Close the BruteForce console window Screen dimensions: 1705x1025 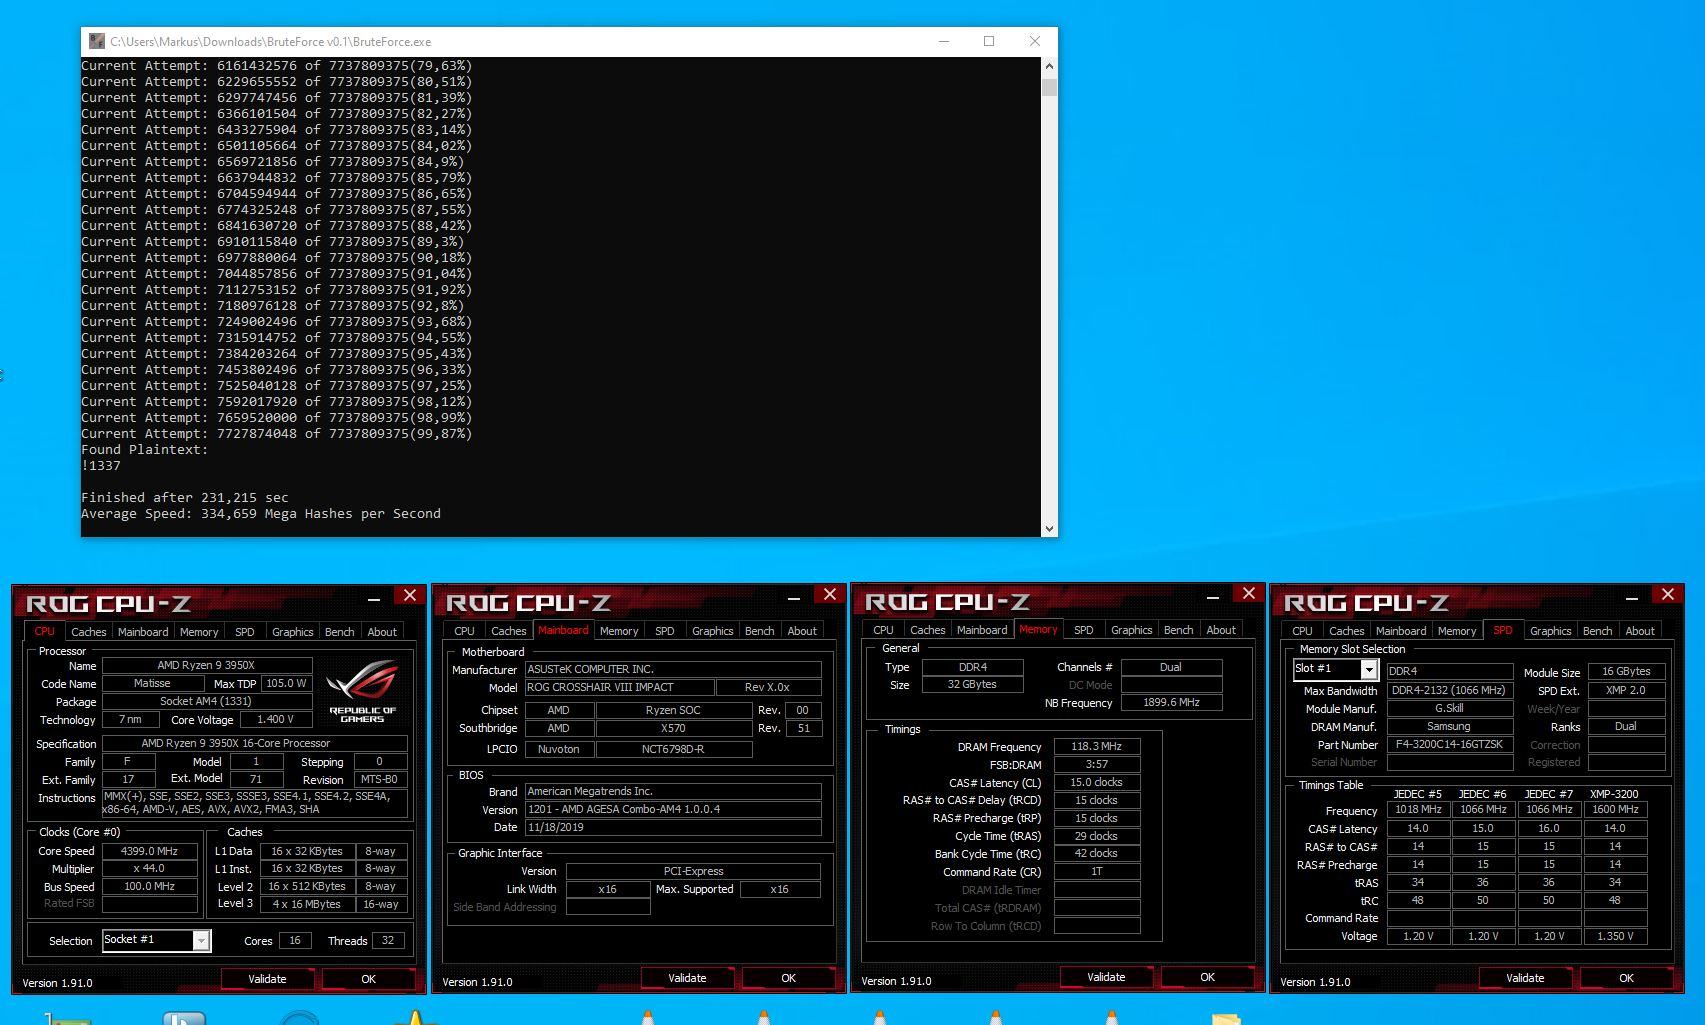(x=1035, y=41)
